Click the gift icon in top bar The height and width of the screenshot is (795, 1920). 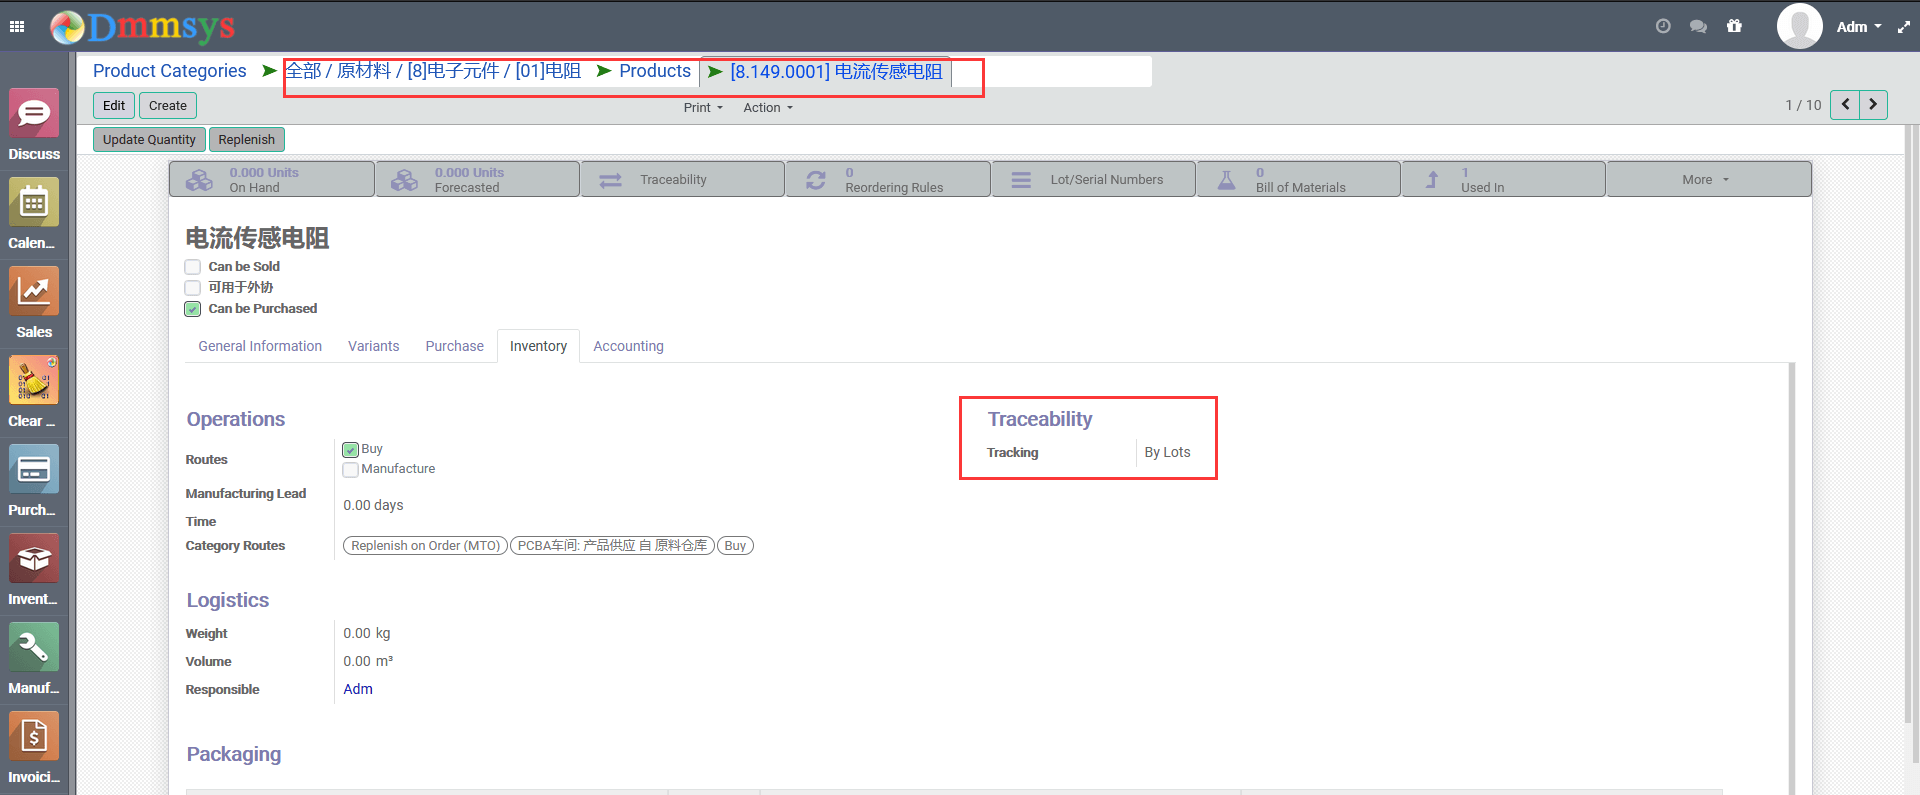coord(1734,27)
